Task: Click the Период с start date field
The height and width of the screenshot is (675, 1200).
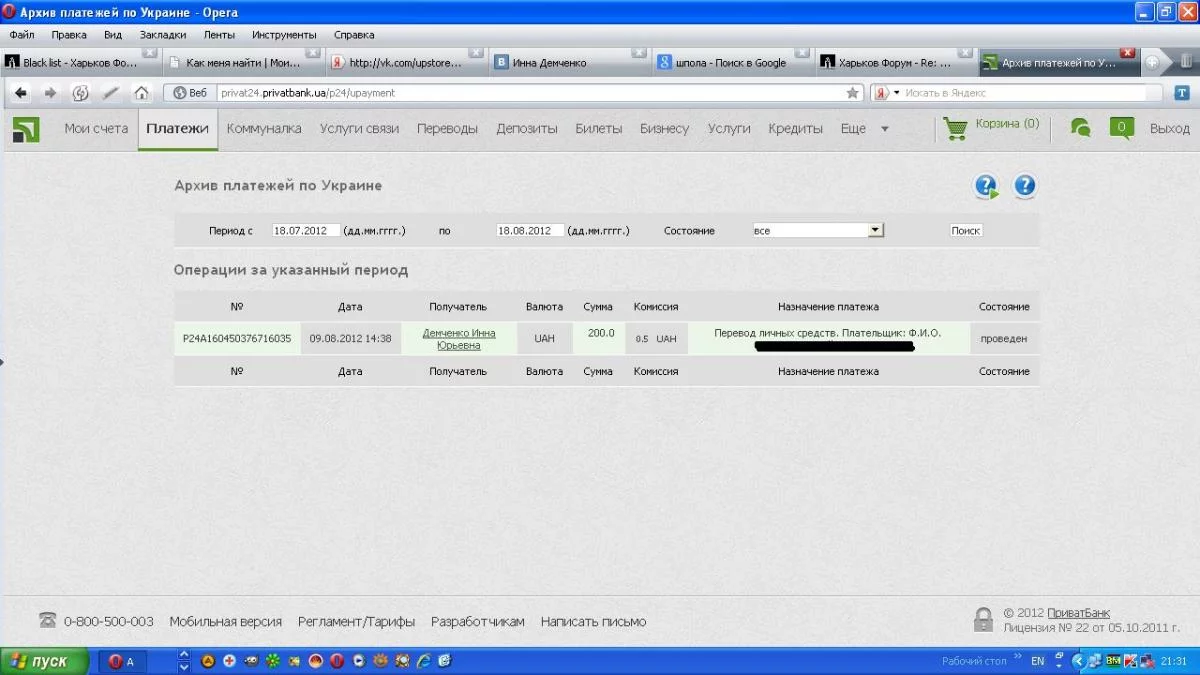Action: coord(306,230)
